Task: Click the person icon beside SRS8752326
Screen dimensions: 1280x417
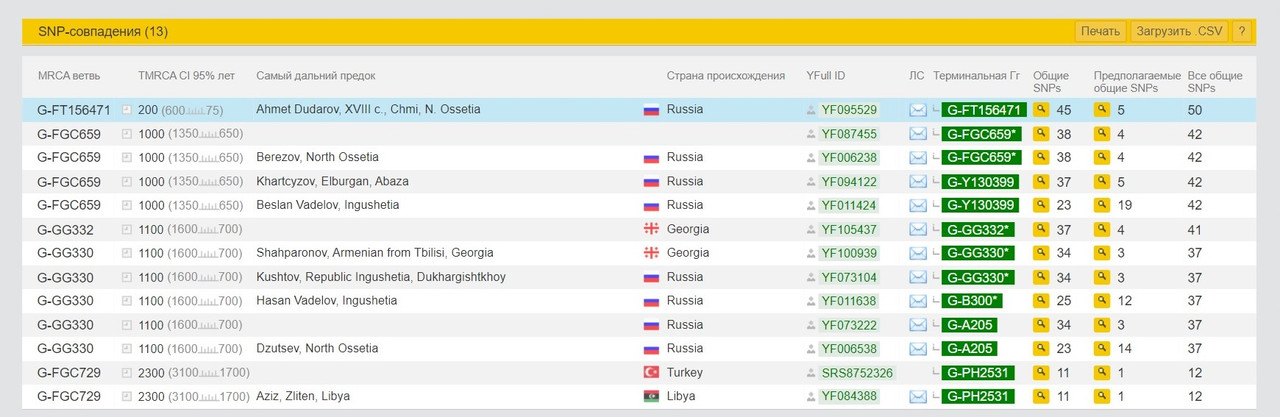Action: [x=812, y=373]
